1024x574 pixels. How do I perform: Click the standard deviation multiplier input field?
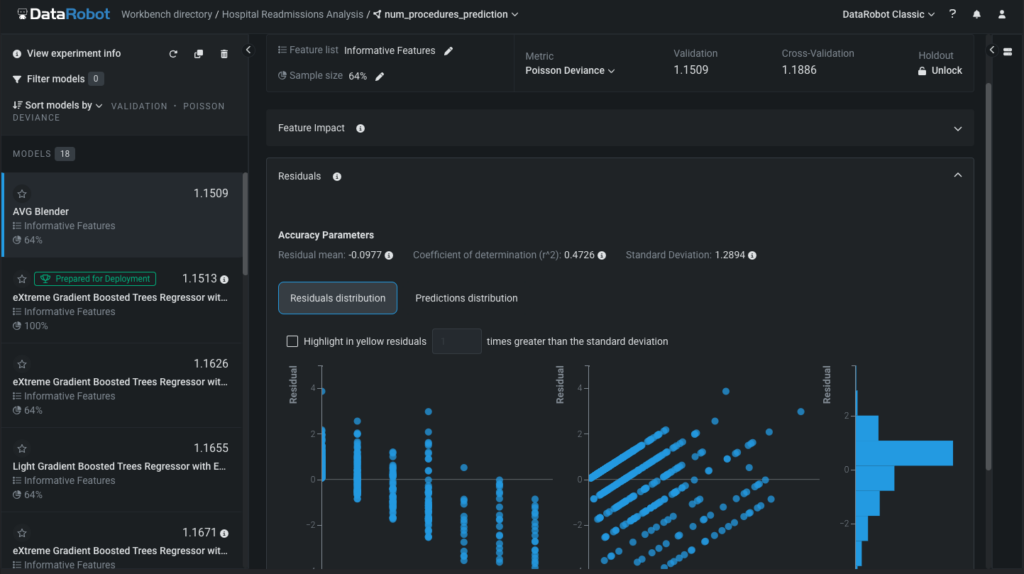click(x=456, y=341)
